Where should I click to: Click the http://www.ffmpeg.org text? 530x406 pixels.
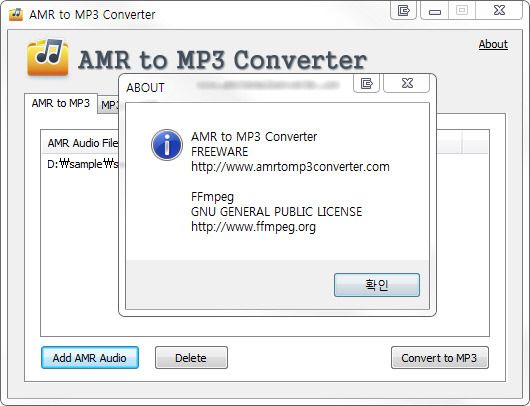point(253,227)
